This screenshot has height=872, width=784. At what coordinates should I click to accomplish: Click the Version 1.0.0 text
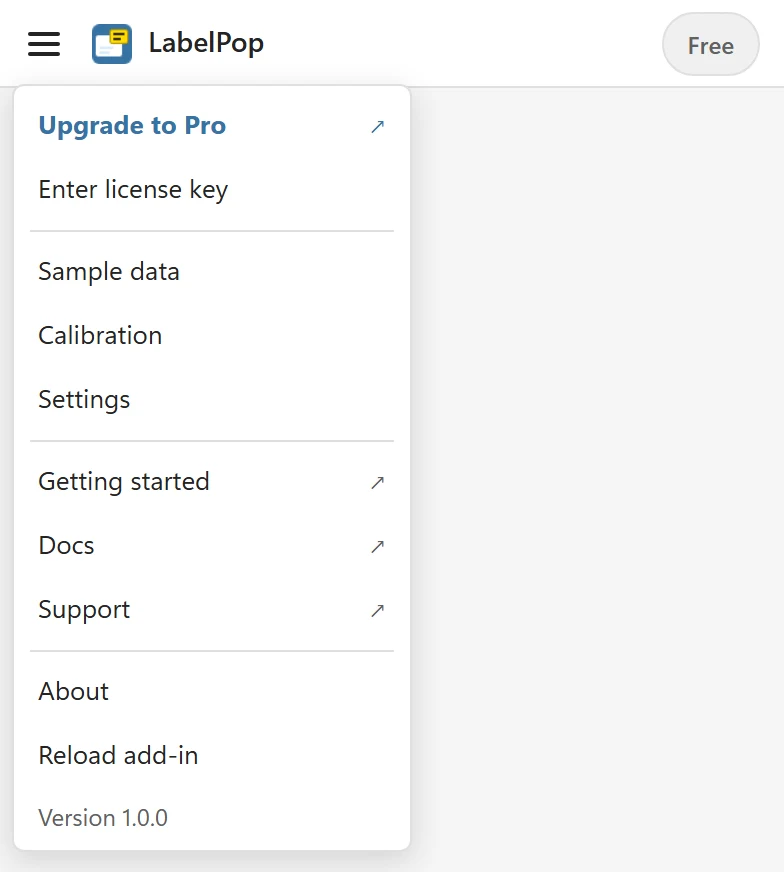coord(103,818)
